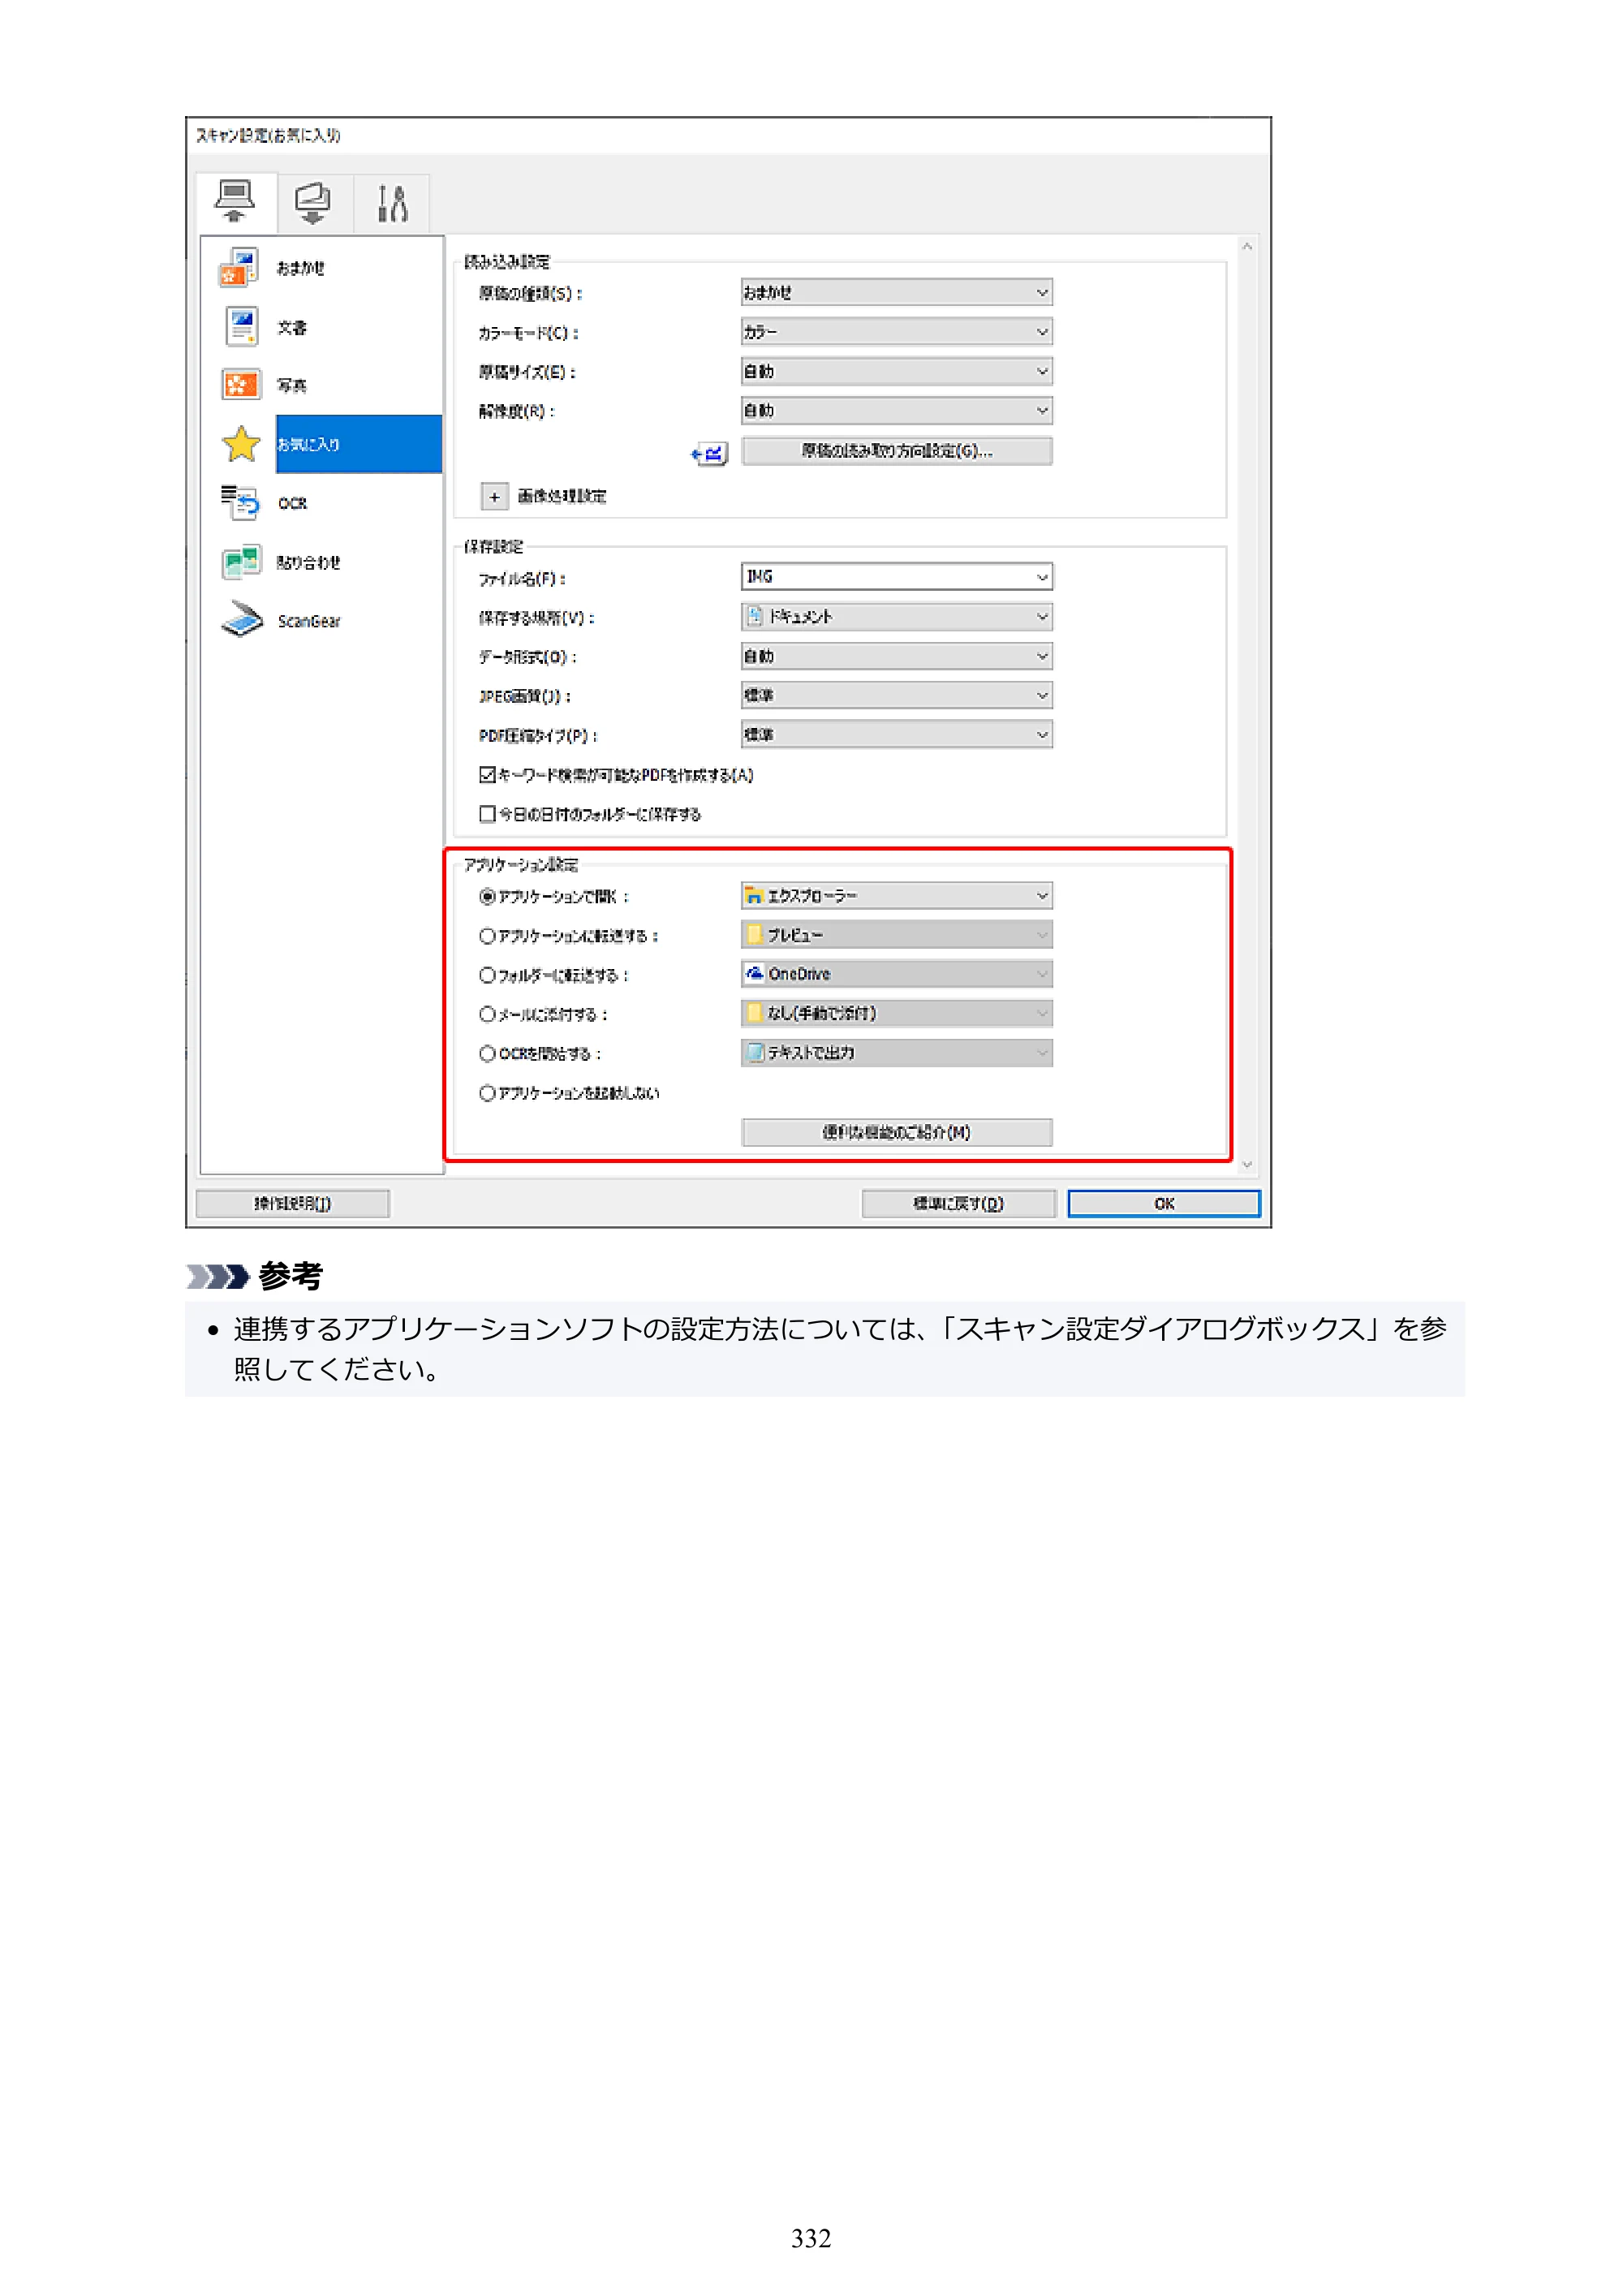The width and height of the screenshot is (1623, 2296).
Task: Click scrollbar down arrow
Action: [1246, 1164]
